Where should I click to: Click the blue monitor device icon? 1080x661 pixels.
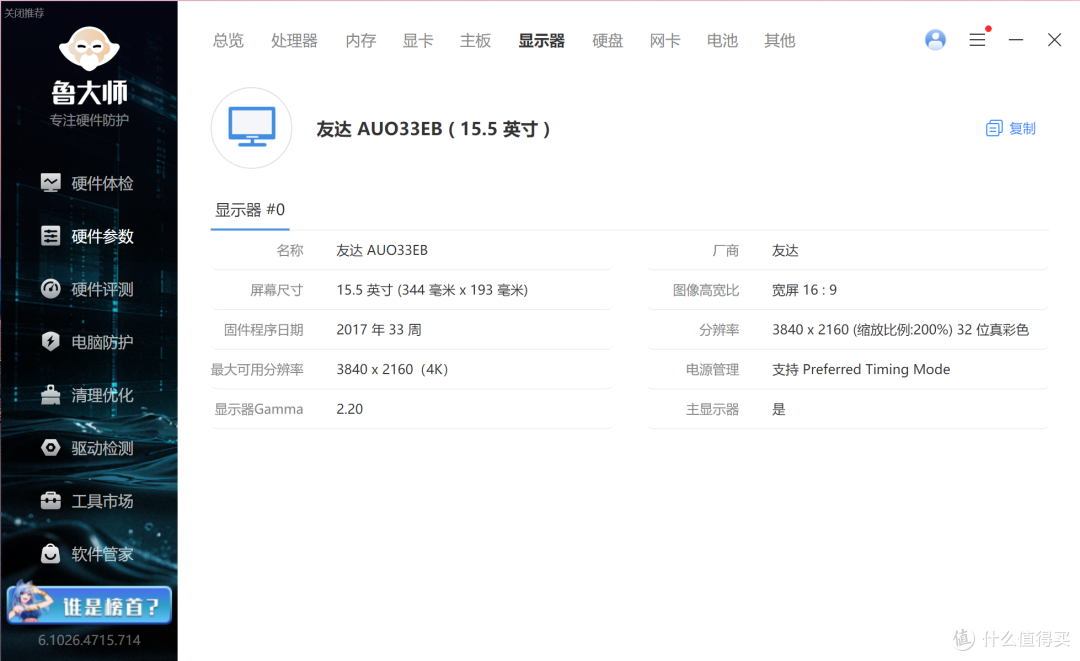point(251,128)
